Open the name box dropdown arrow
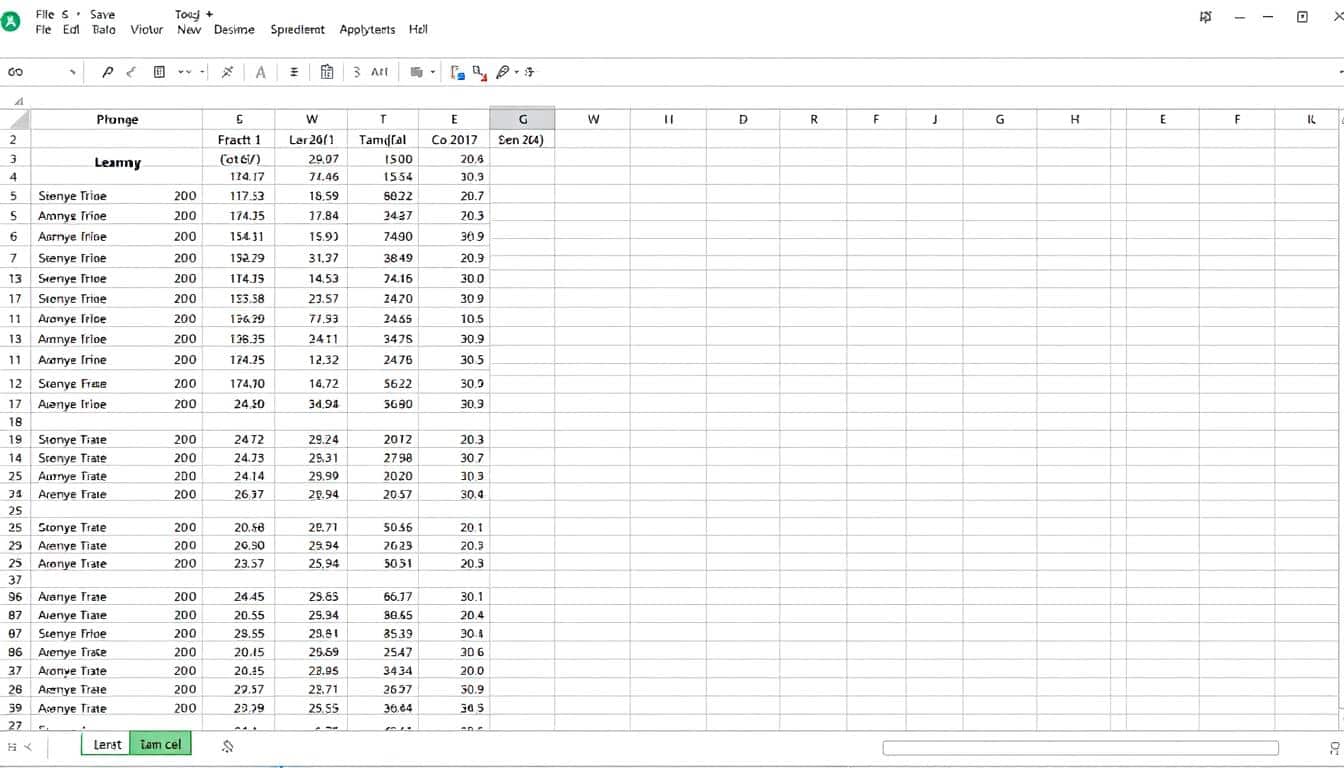1344x768 pixels. click(72, 72)
